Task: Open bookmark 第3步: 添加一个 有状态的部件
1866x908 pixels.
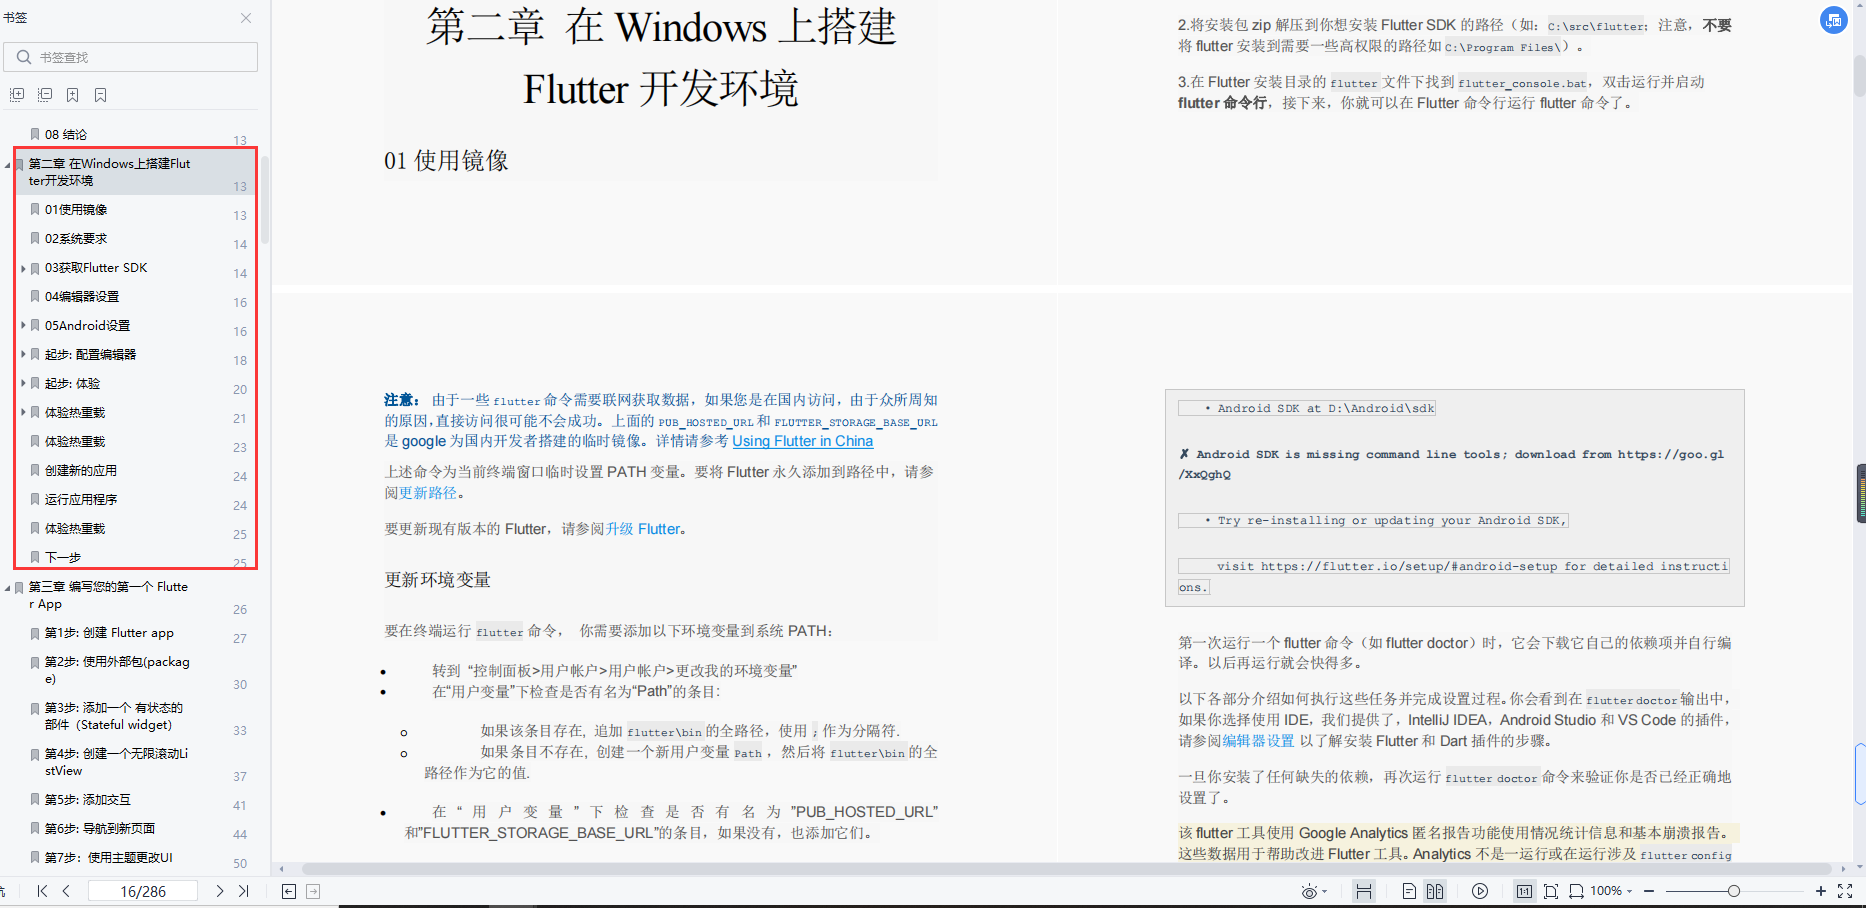Action: 114,716
